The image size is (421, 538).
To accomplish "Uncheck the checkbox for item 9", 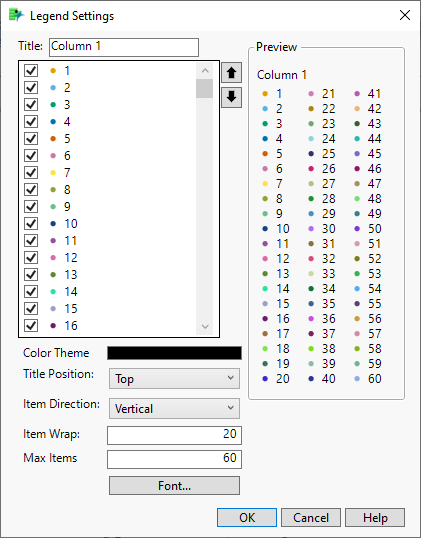I will [x=31, y=207].
